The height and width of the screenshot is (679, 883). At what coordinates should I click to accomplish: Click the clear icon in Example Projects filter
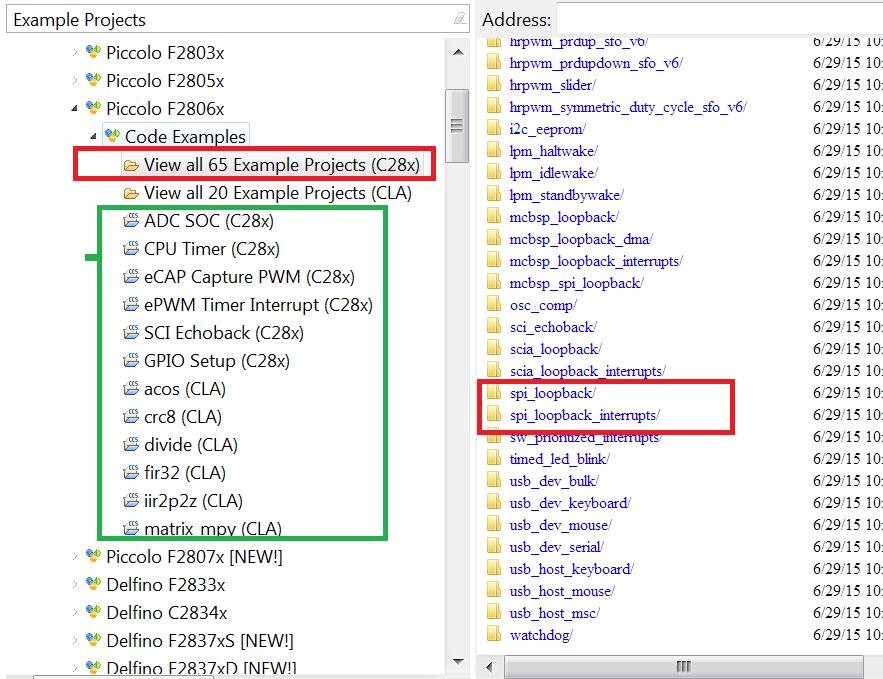pyautogui.click(x=460, y=19)
